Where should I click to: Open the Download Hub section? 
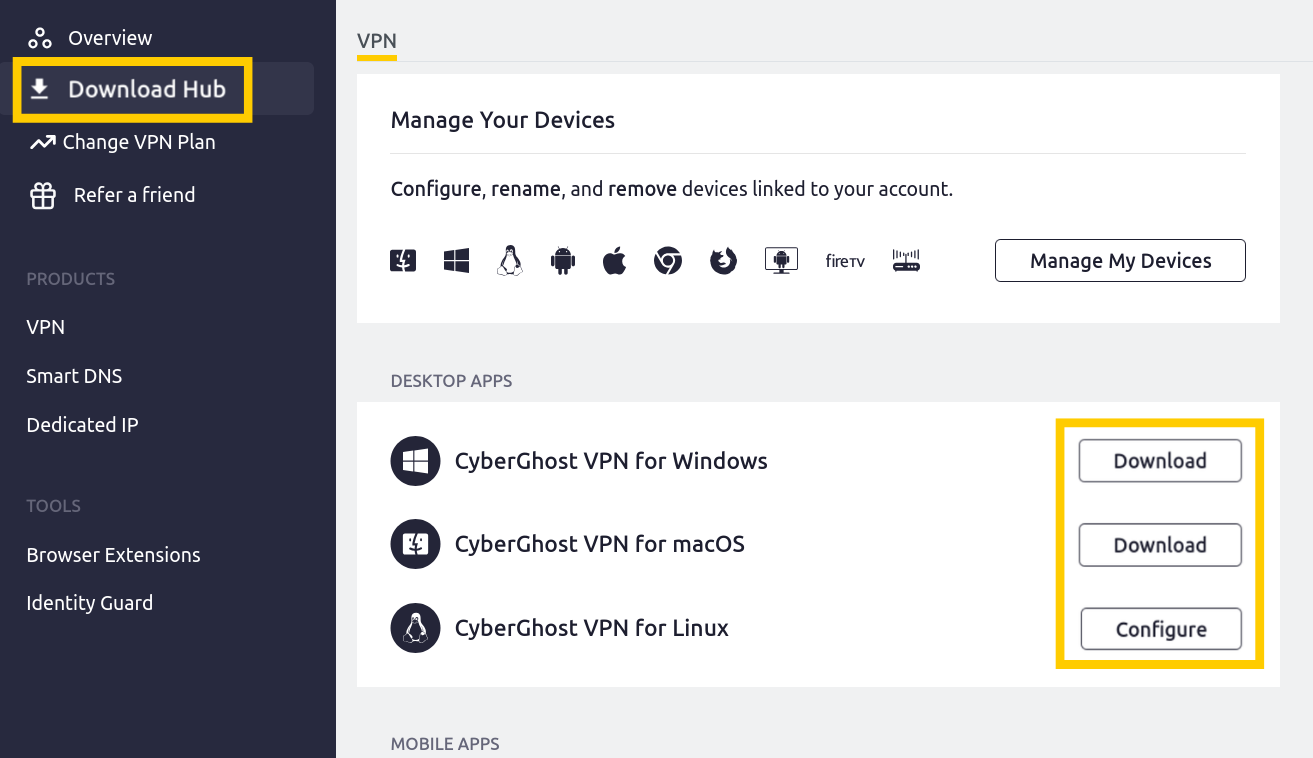point(147,89)
